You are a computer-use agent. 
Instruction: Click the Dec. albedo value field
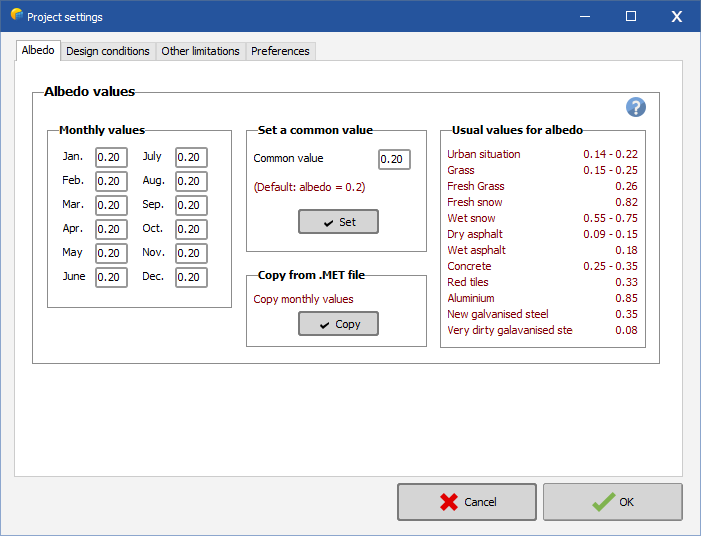[x=191, y=277]
